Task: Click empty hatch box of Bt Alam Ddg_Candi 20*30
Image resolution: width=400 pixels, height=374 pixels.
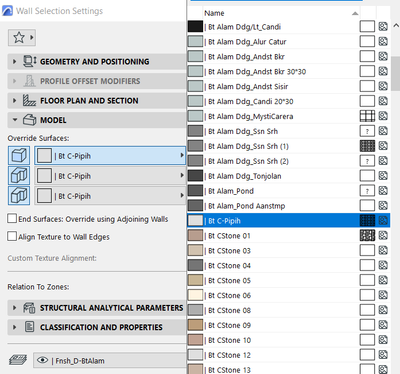Action: click(x=367, y=101)
